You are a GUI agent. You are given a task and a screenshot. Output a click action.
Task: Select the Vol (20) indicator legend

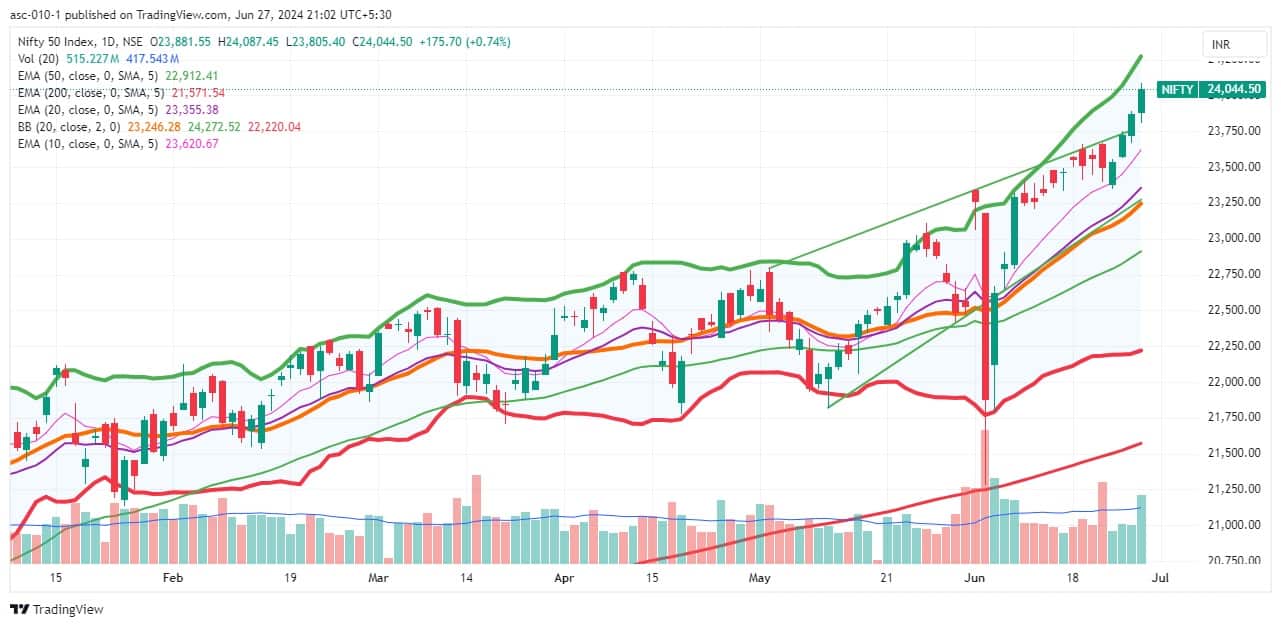click(37, 59)
